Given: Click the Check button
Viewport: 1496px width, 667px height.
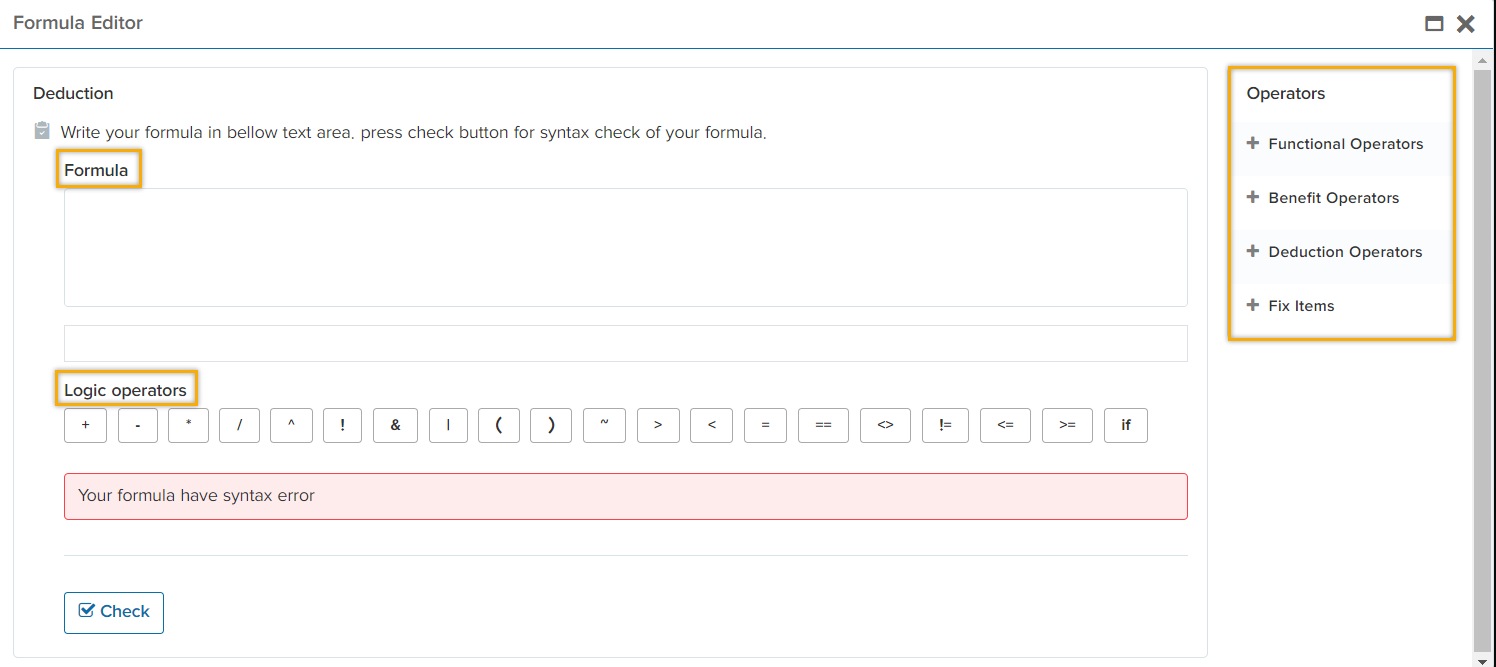Looking at the screenshot, I should tap(114, 612).
